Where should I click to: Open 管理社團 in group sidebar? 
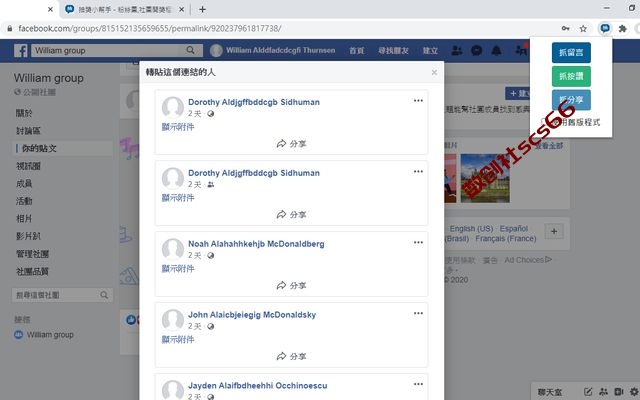(x=33, y=254)
